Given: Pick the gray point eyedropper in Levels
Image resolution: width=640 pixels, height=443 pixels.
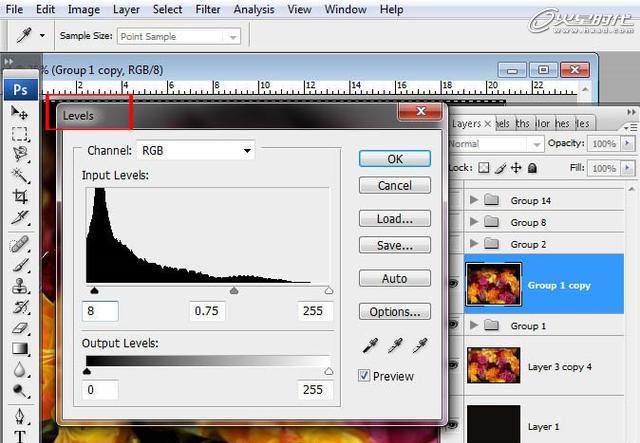Looking at the screenshot, I should pyautogui.click(x=396, y=345).
